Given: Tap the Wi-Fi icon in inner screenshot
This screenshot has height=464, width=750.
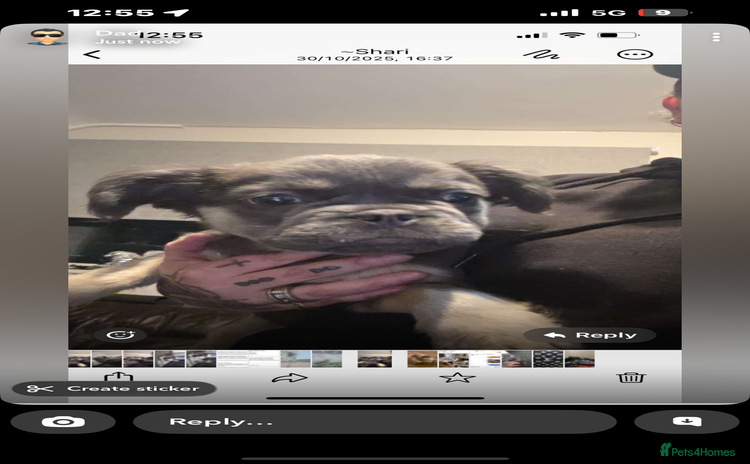Looking at the screenshot, I should (572, 35).
